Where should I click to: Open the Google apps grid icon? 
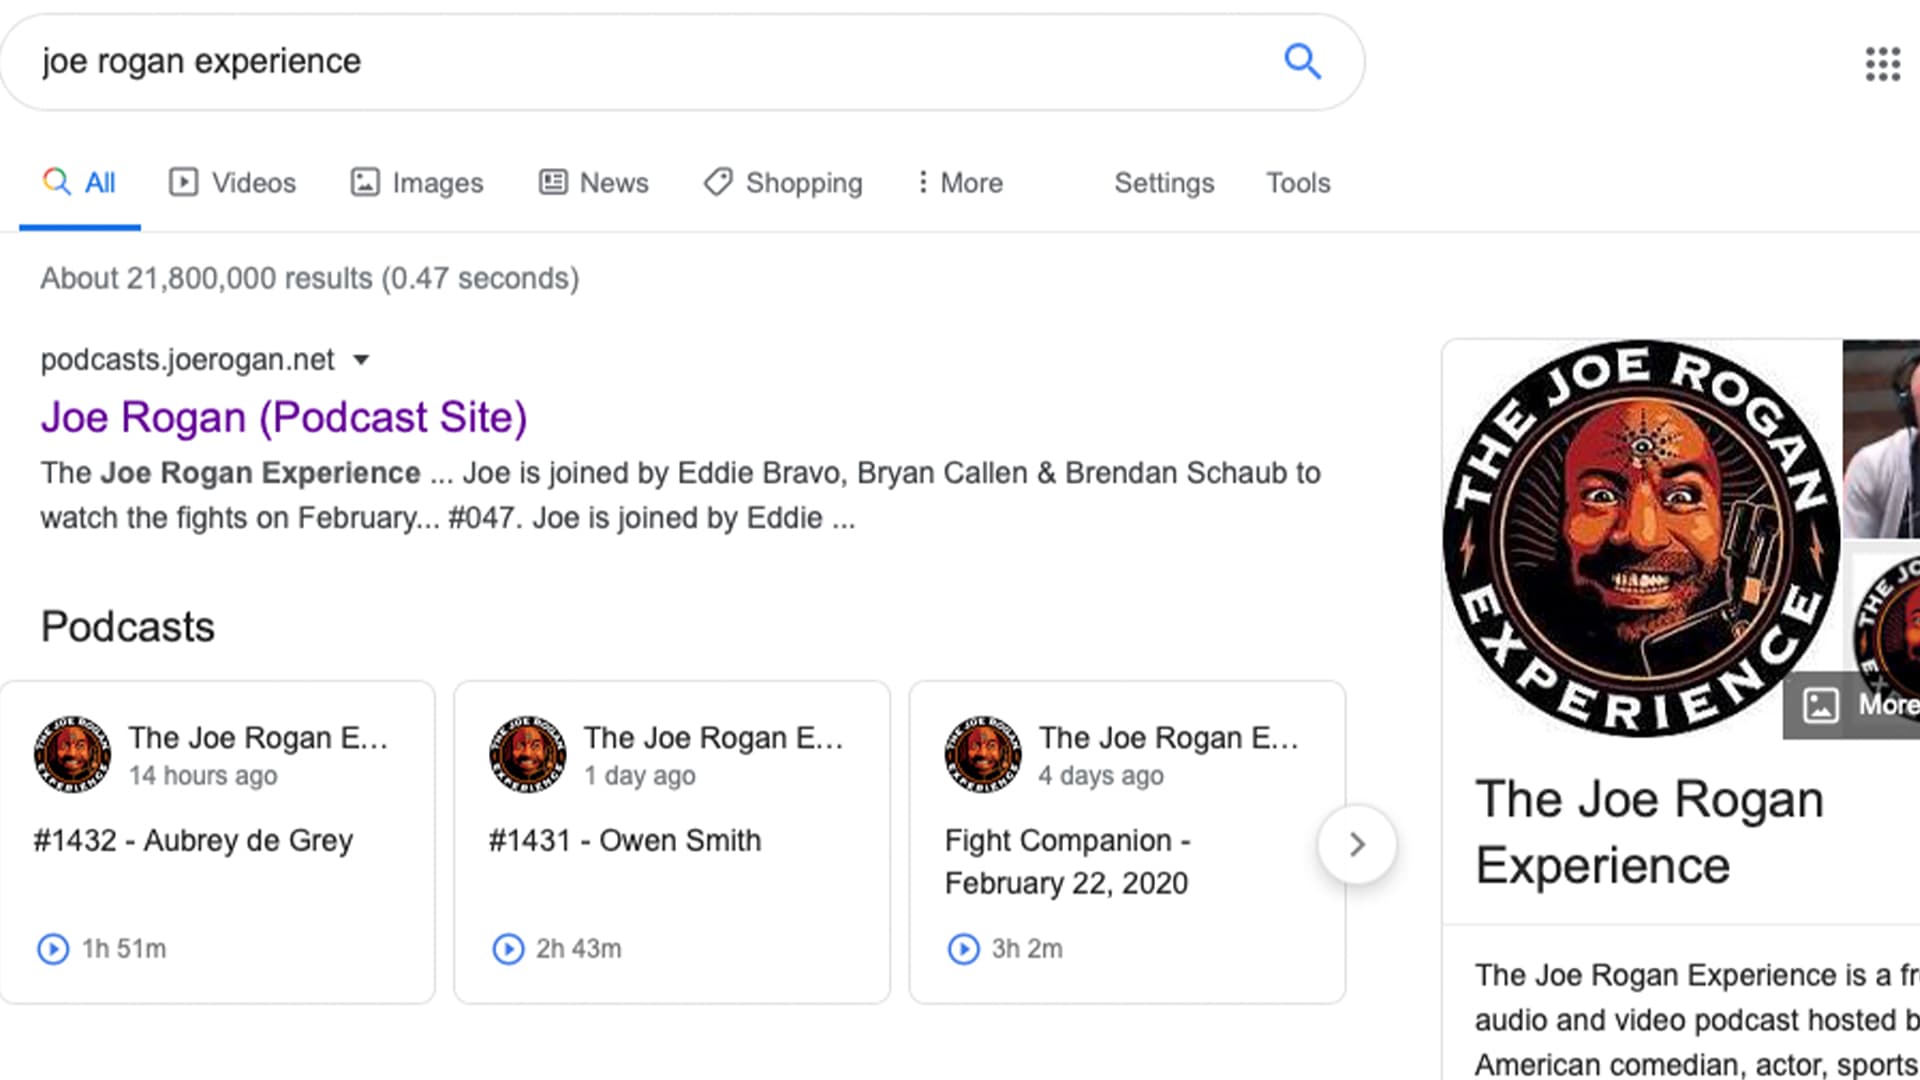point(1882,64)
